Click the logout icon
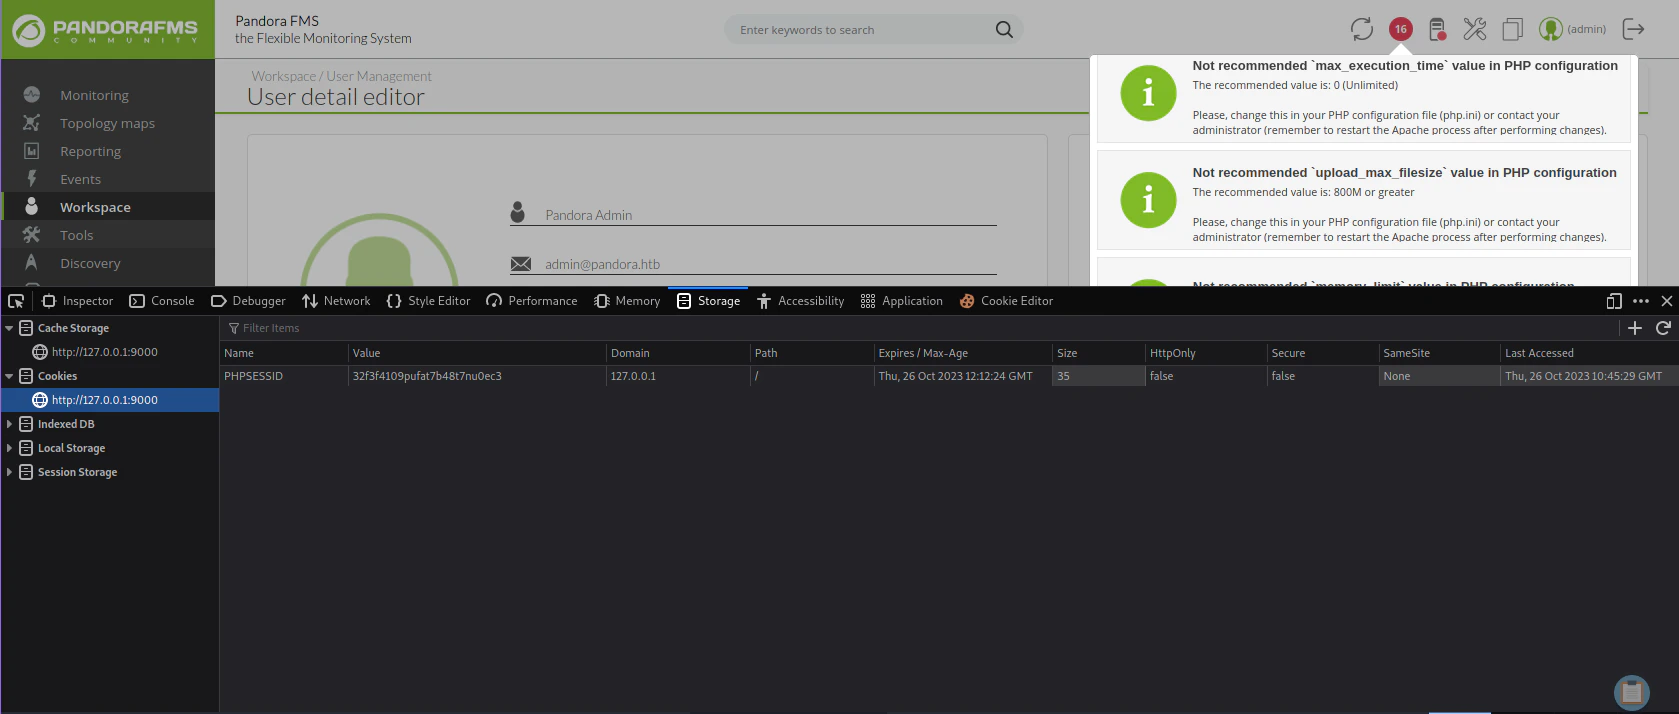Viewport: 1679px width, 714px height. 1633,29
